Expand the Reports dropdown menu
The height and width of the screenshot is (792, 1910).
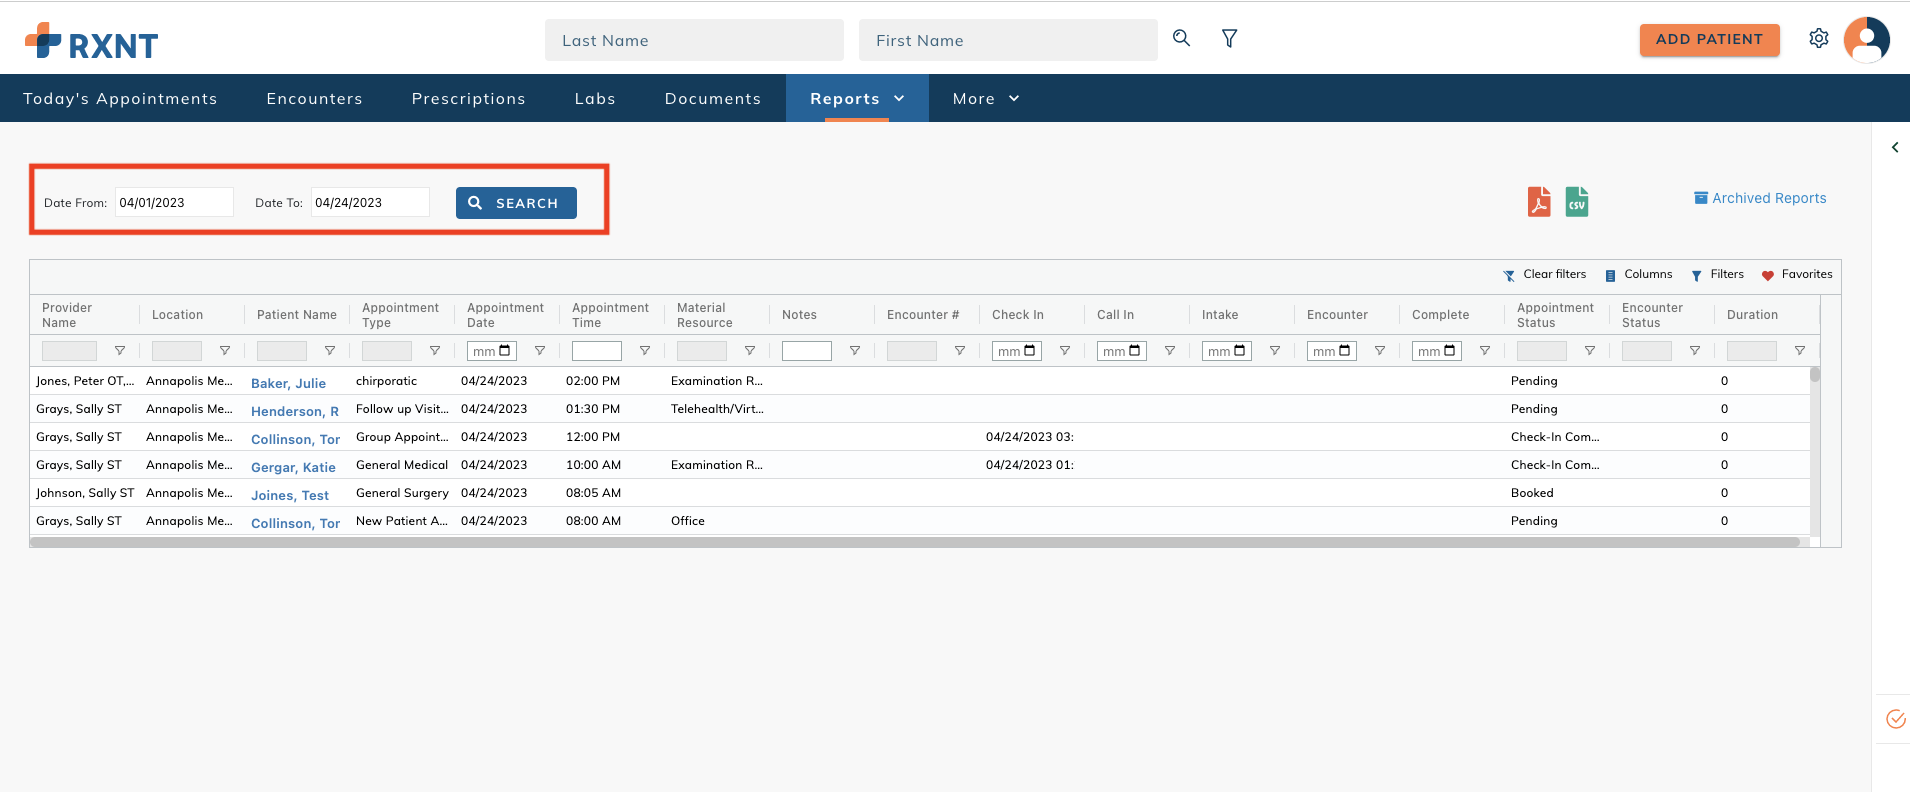857,98
